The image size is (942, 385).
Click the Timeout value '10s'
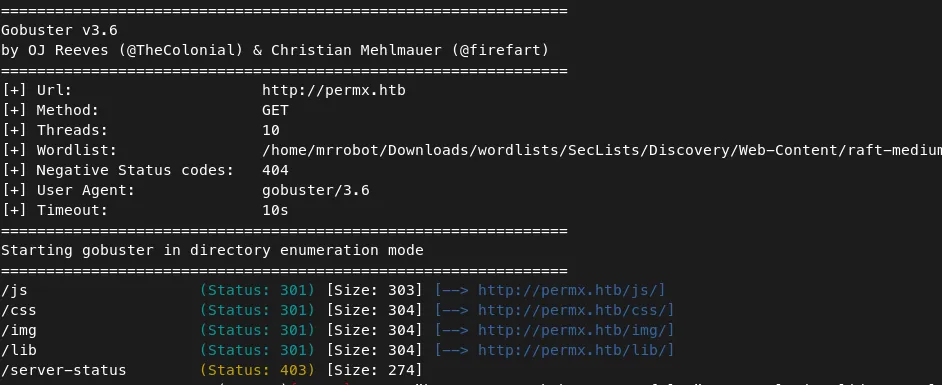(x=275, y=210)
